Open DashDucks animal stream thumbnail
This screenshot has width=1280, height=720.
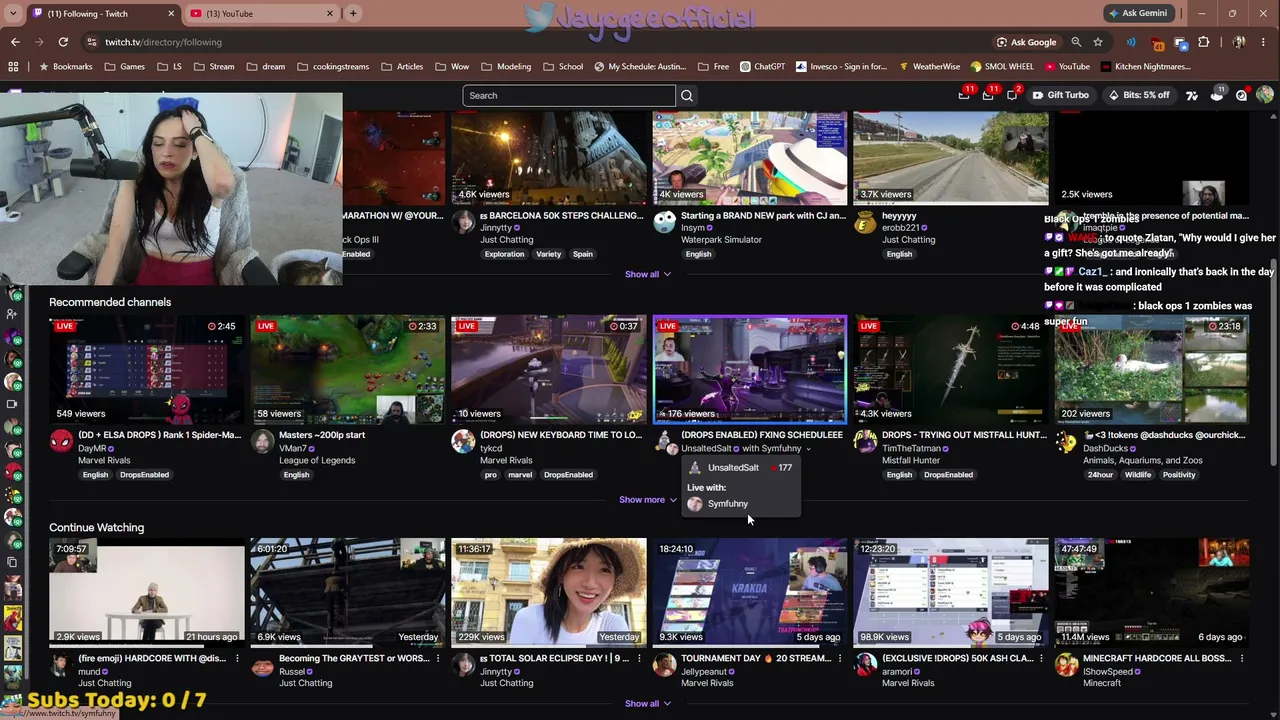(x=1152, y=370)
